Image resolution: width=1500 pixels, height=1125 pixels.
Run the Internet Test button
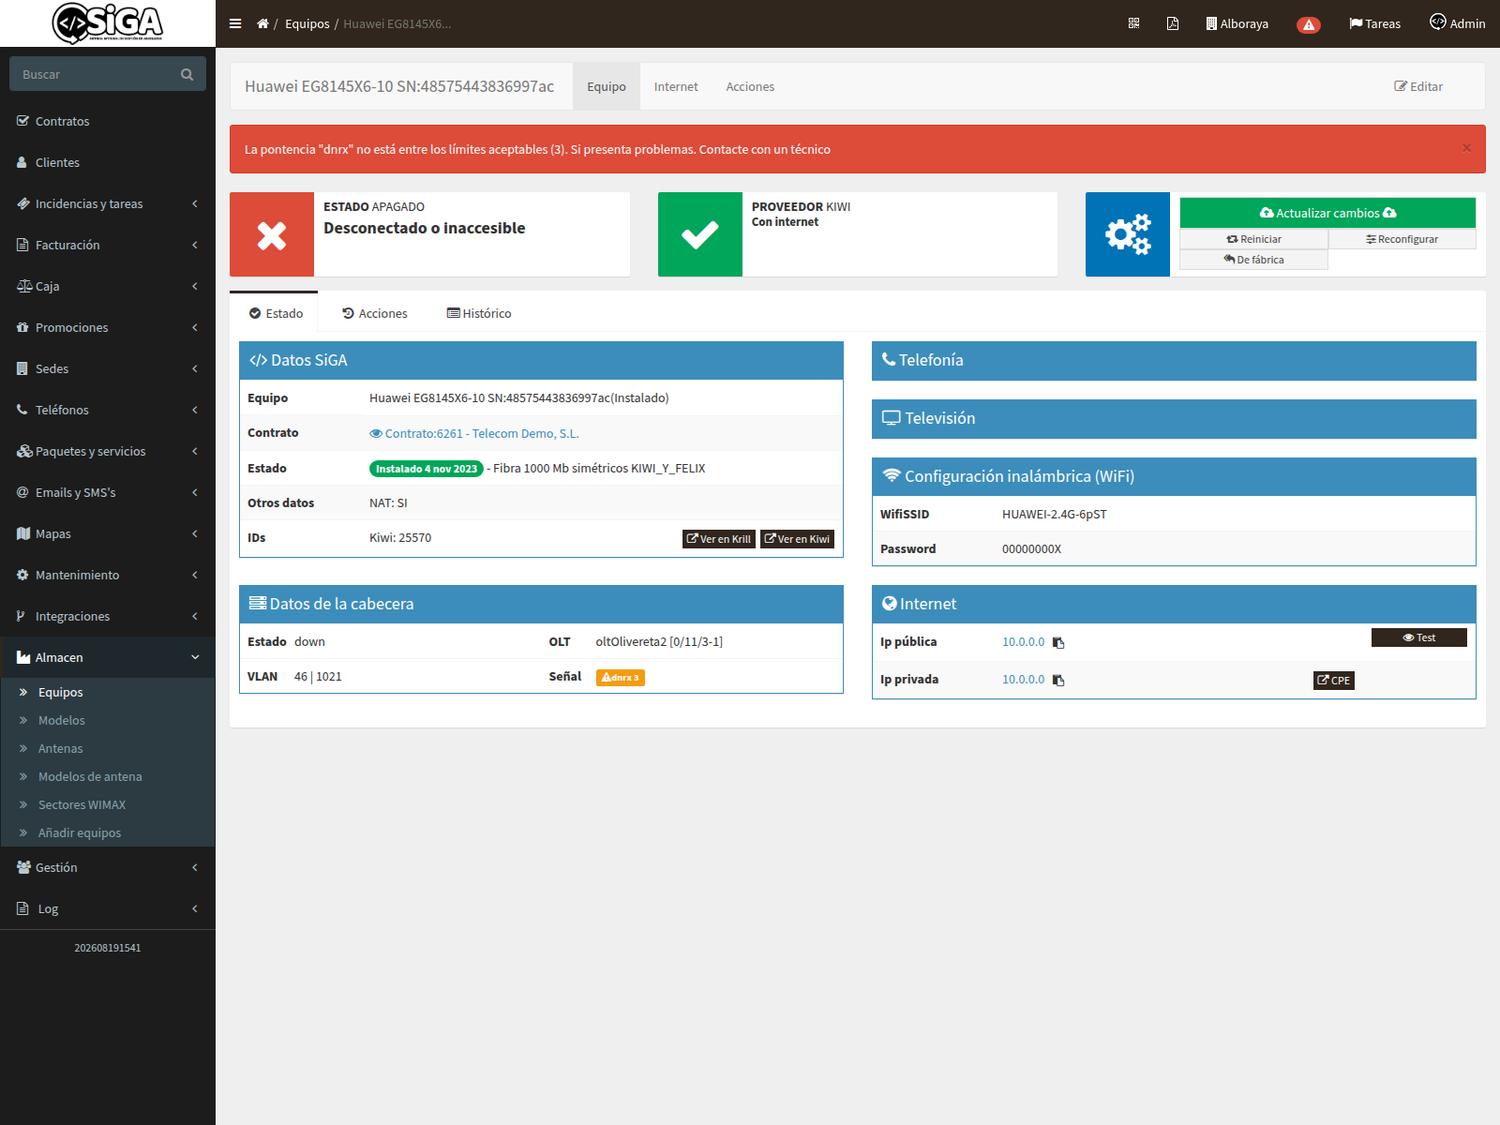(x=1419, y=638)
